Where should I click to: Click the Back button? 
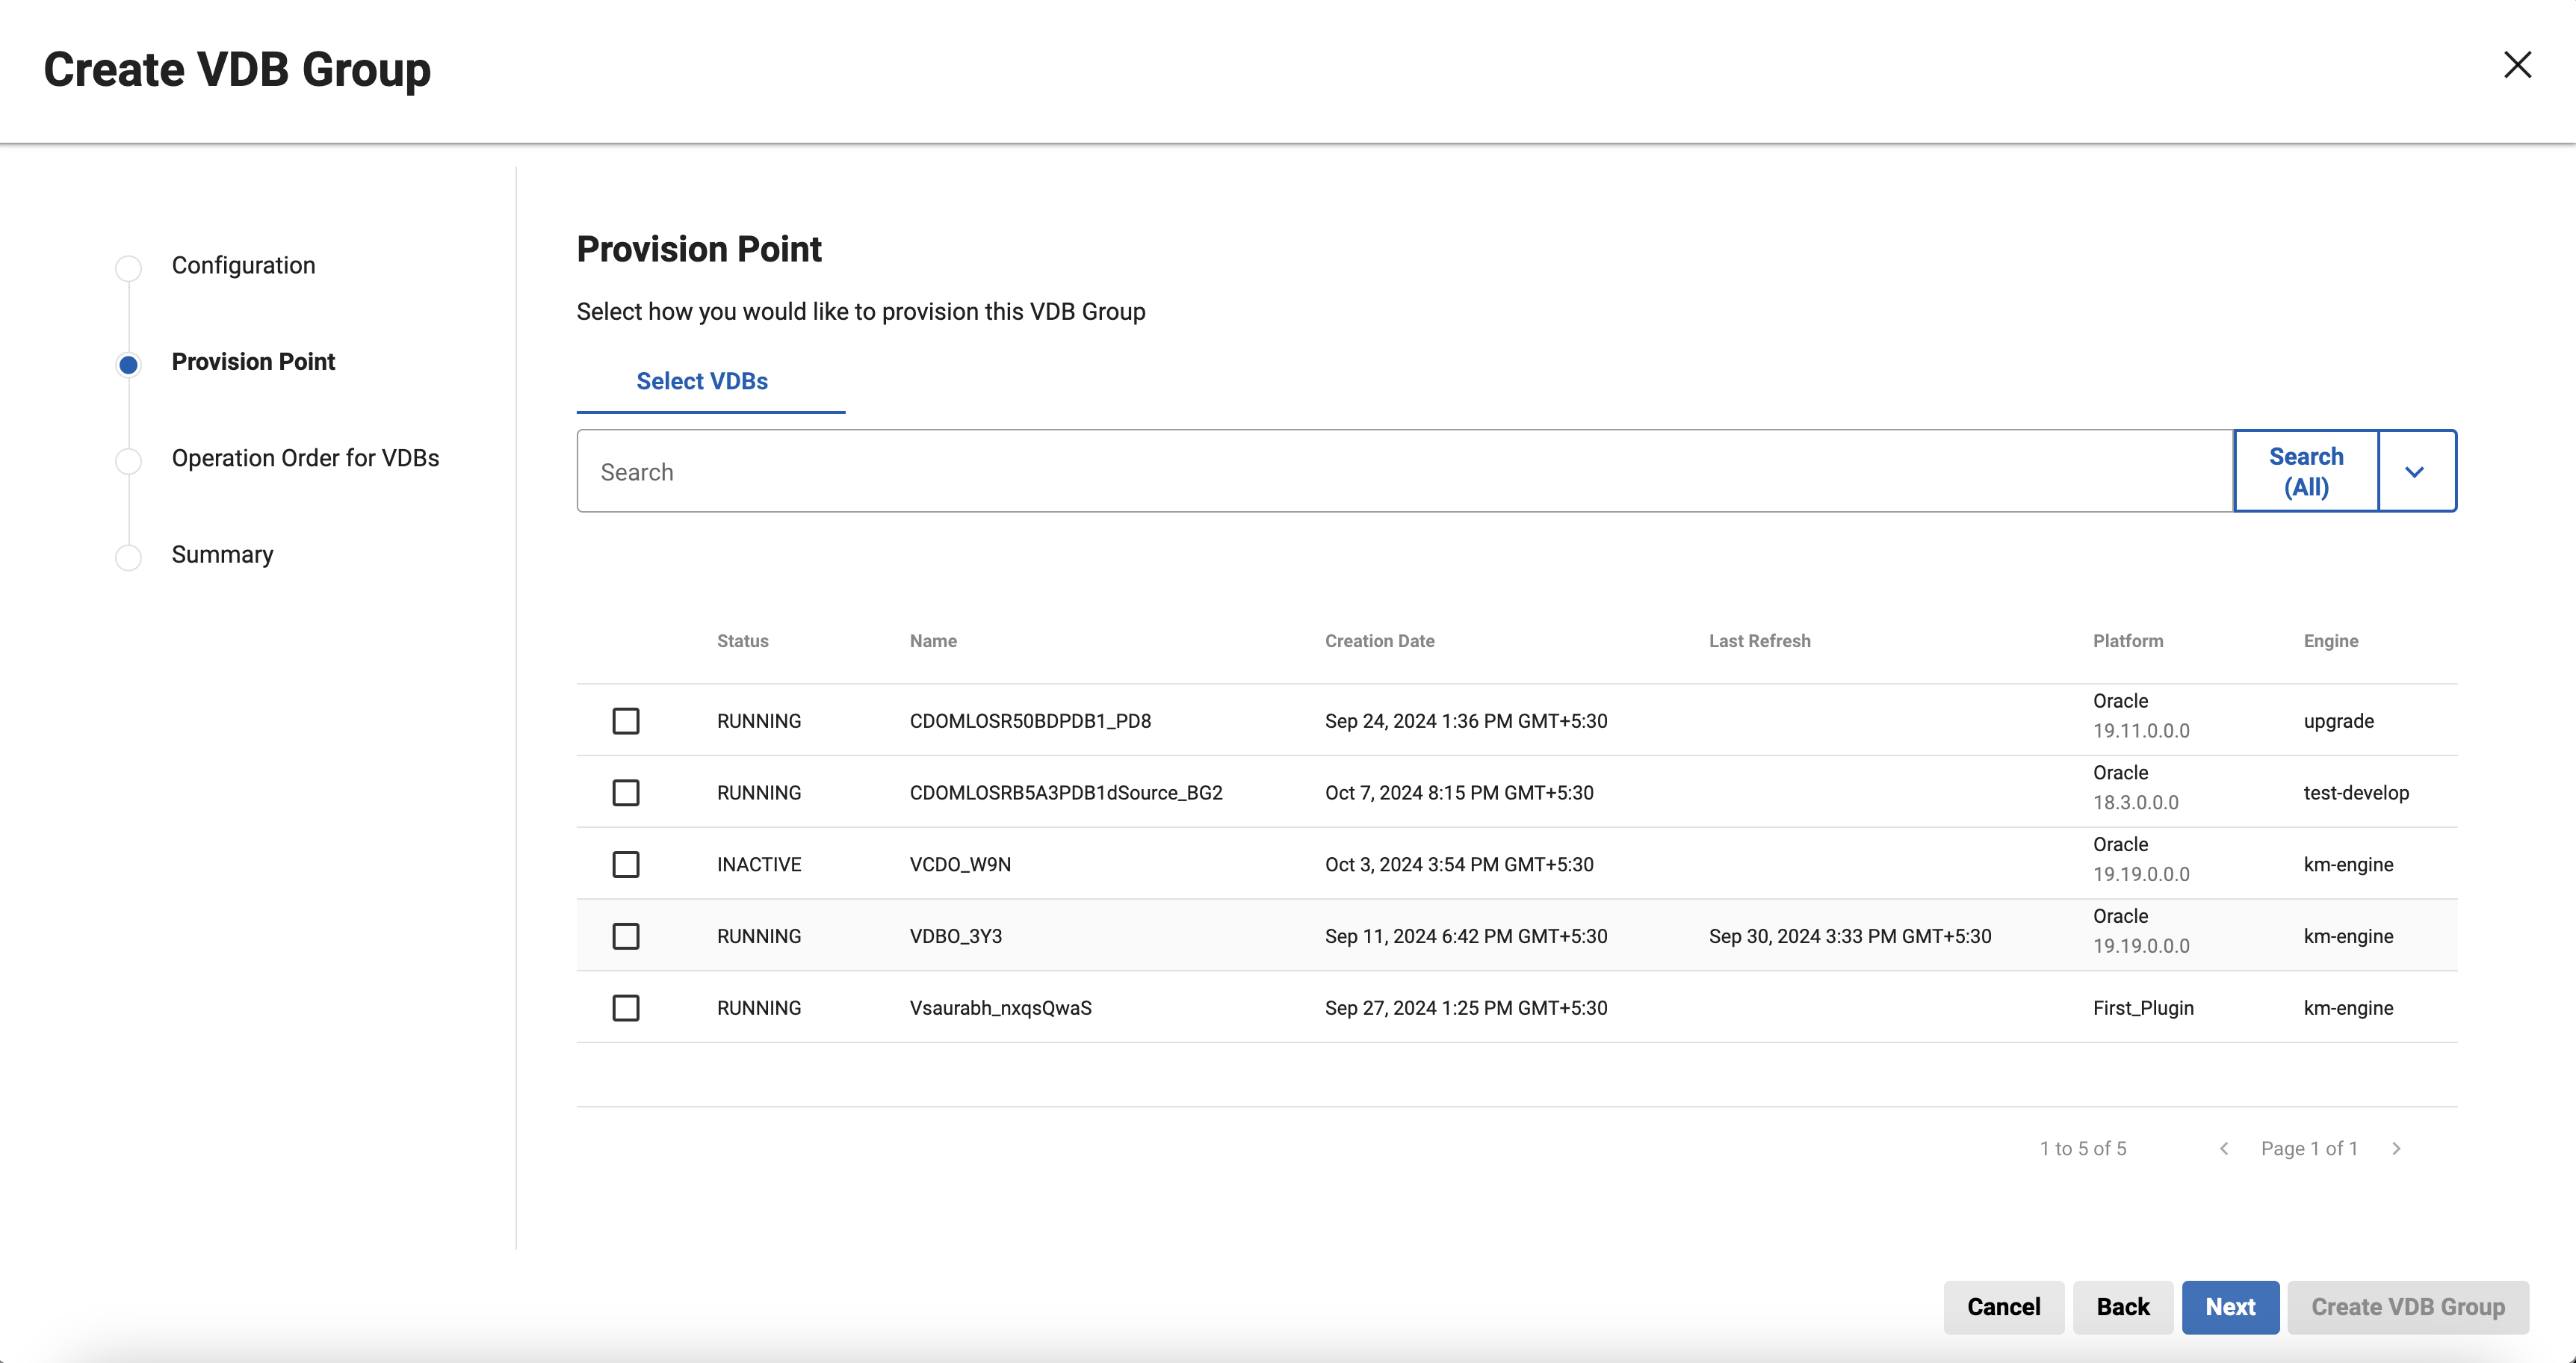[x=2122, y=1307]
